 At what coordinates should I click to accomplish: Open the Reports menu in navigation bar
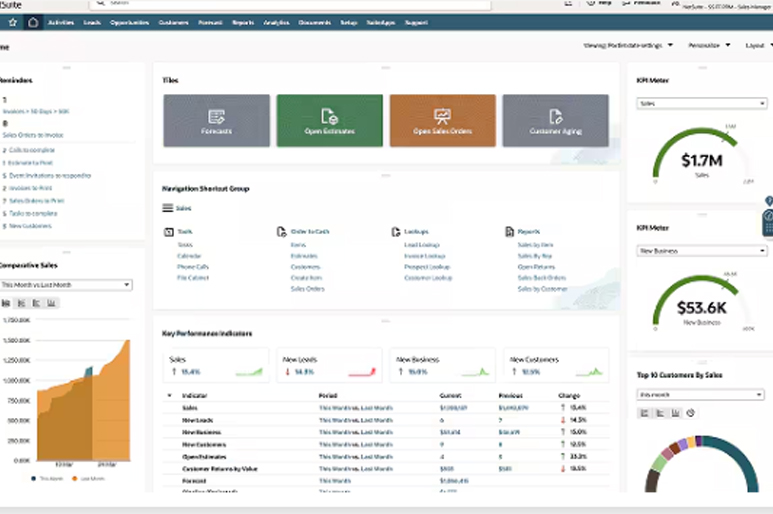[x=242, y=22]
